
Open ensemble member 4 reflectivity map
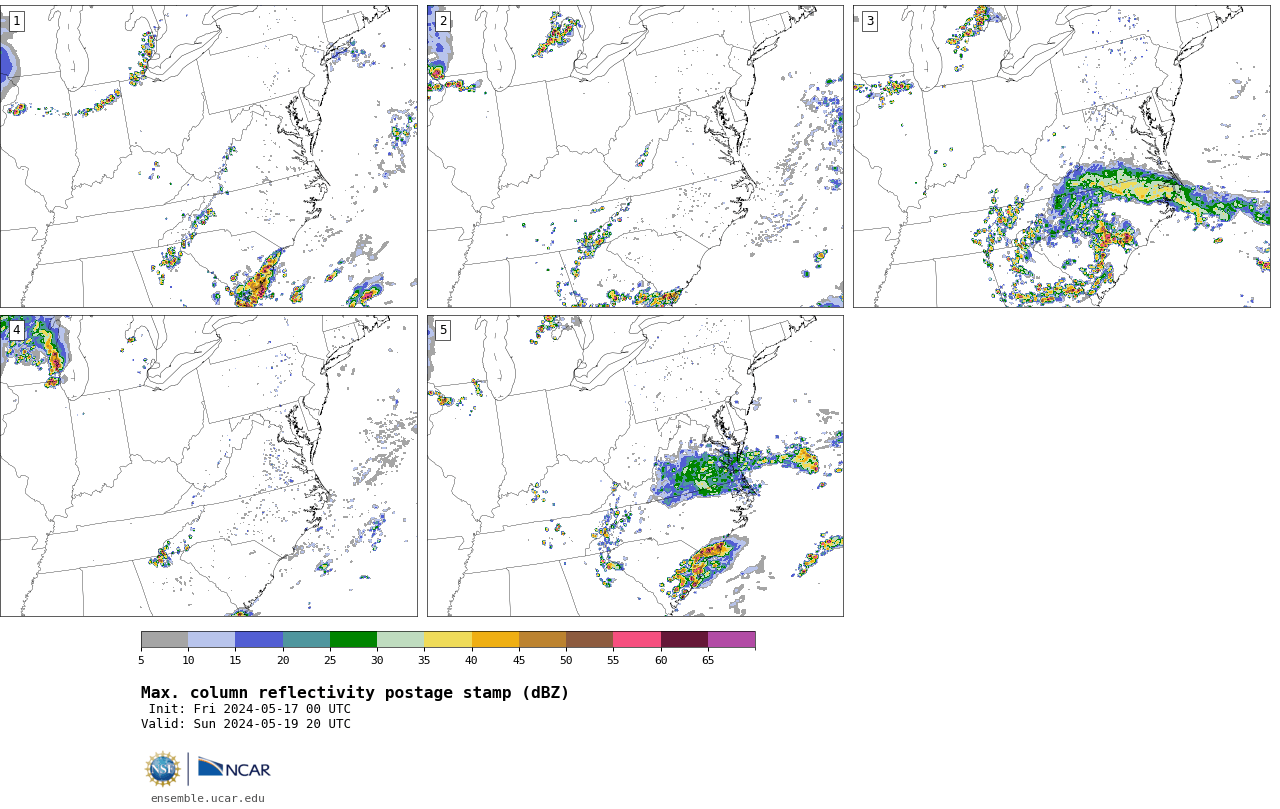point(208,466)
